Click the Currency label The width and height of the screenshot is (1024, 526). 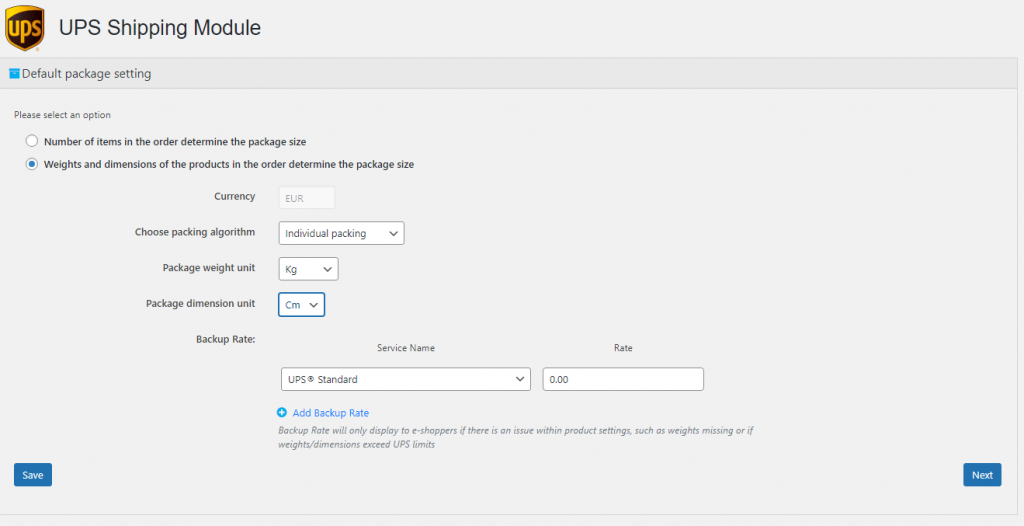pos(234,196)
